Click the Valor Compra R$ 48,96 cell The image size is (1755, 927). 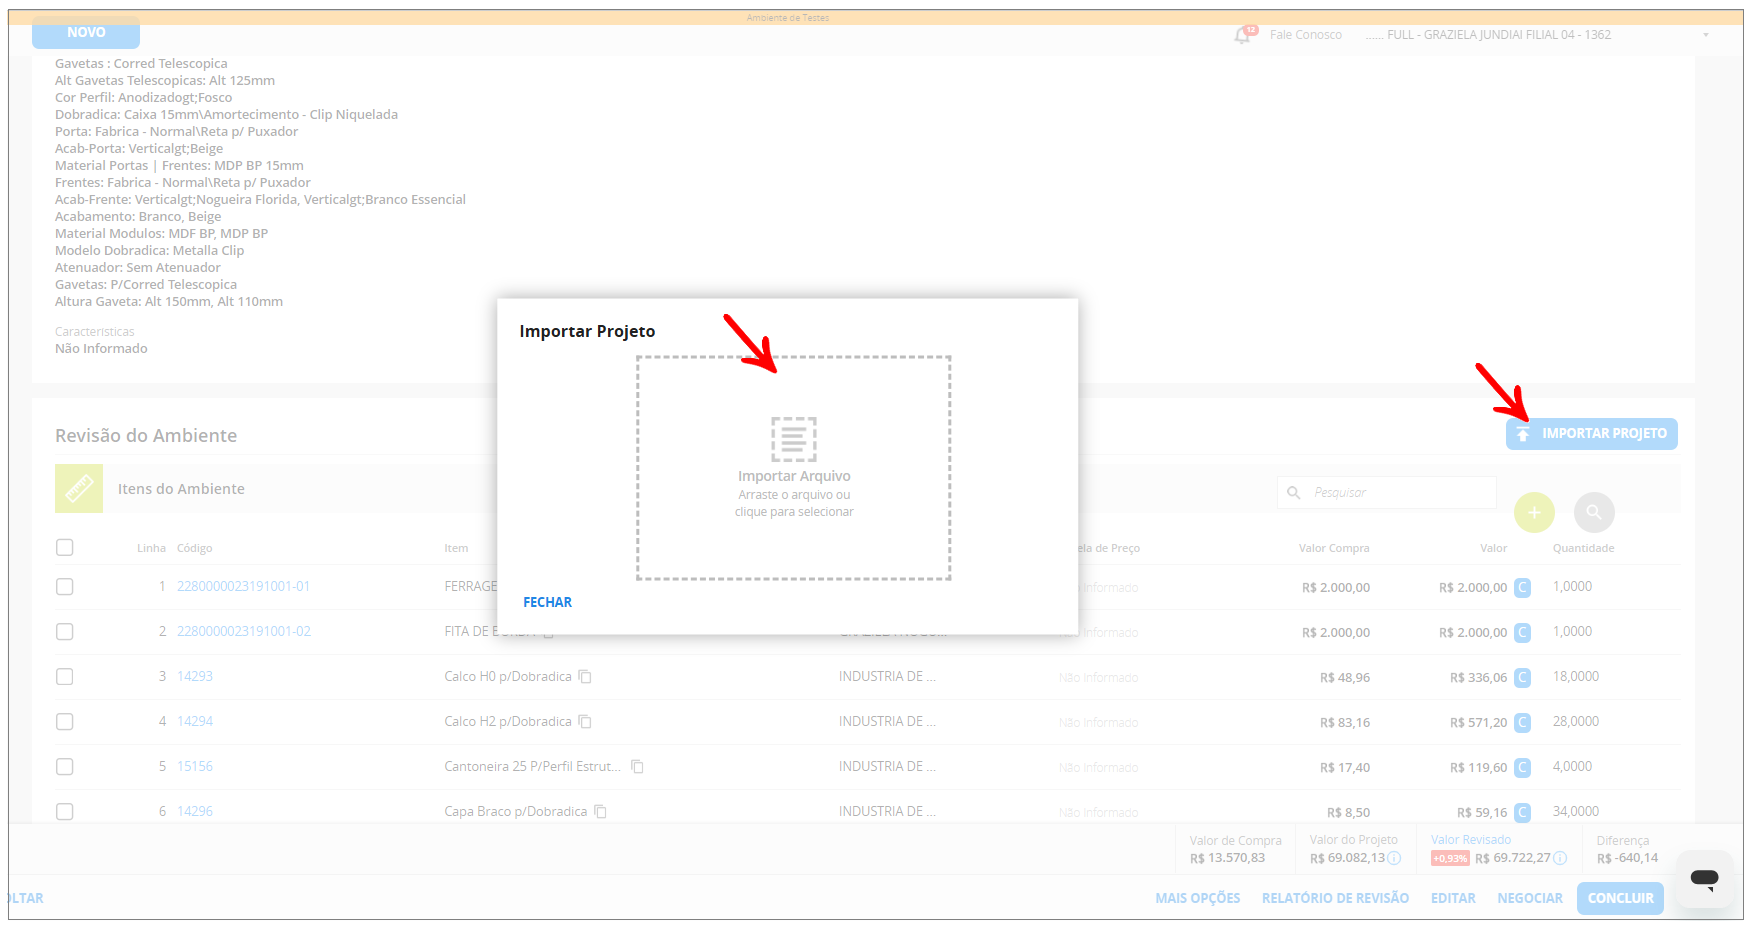pos(1345,678)
